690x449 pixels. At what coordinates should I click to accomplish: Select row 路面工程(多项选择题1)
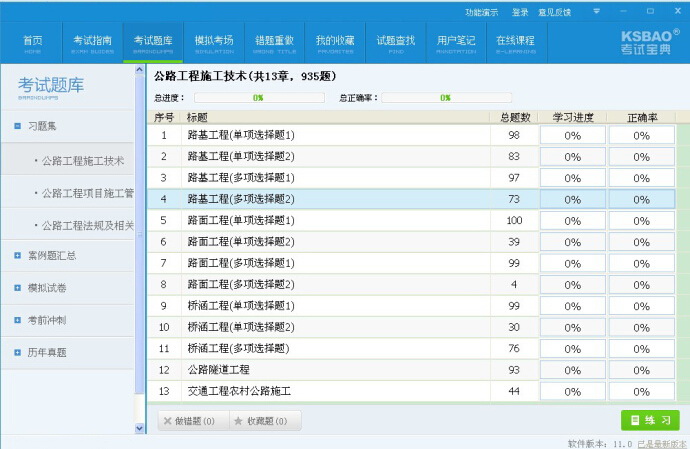(411, 263)
